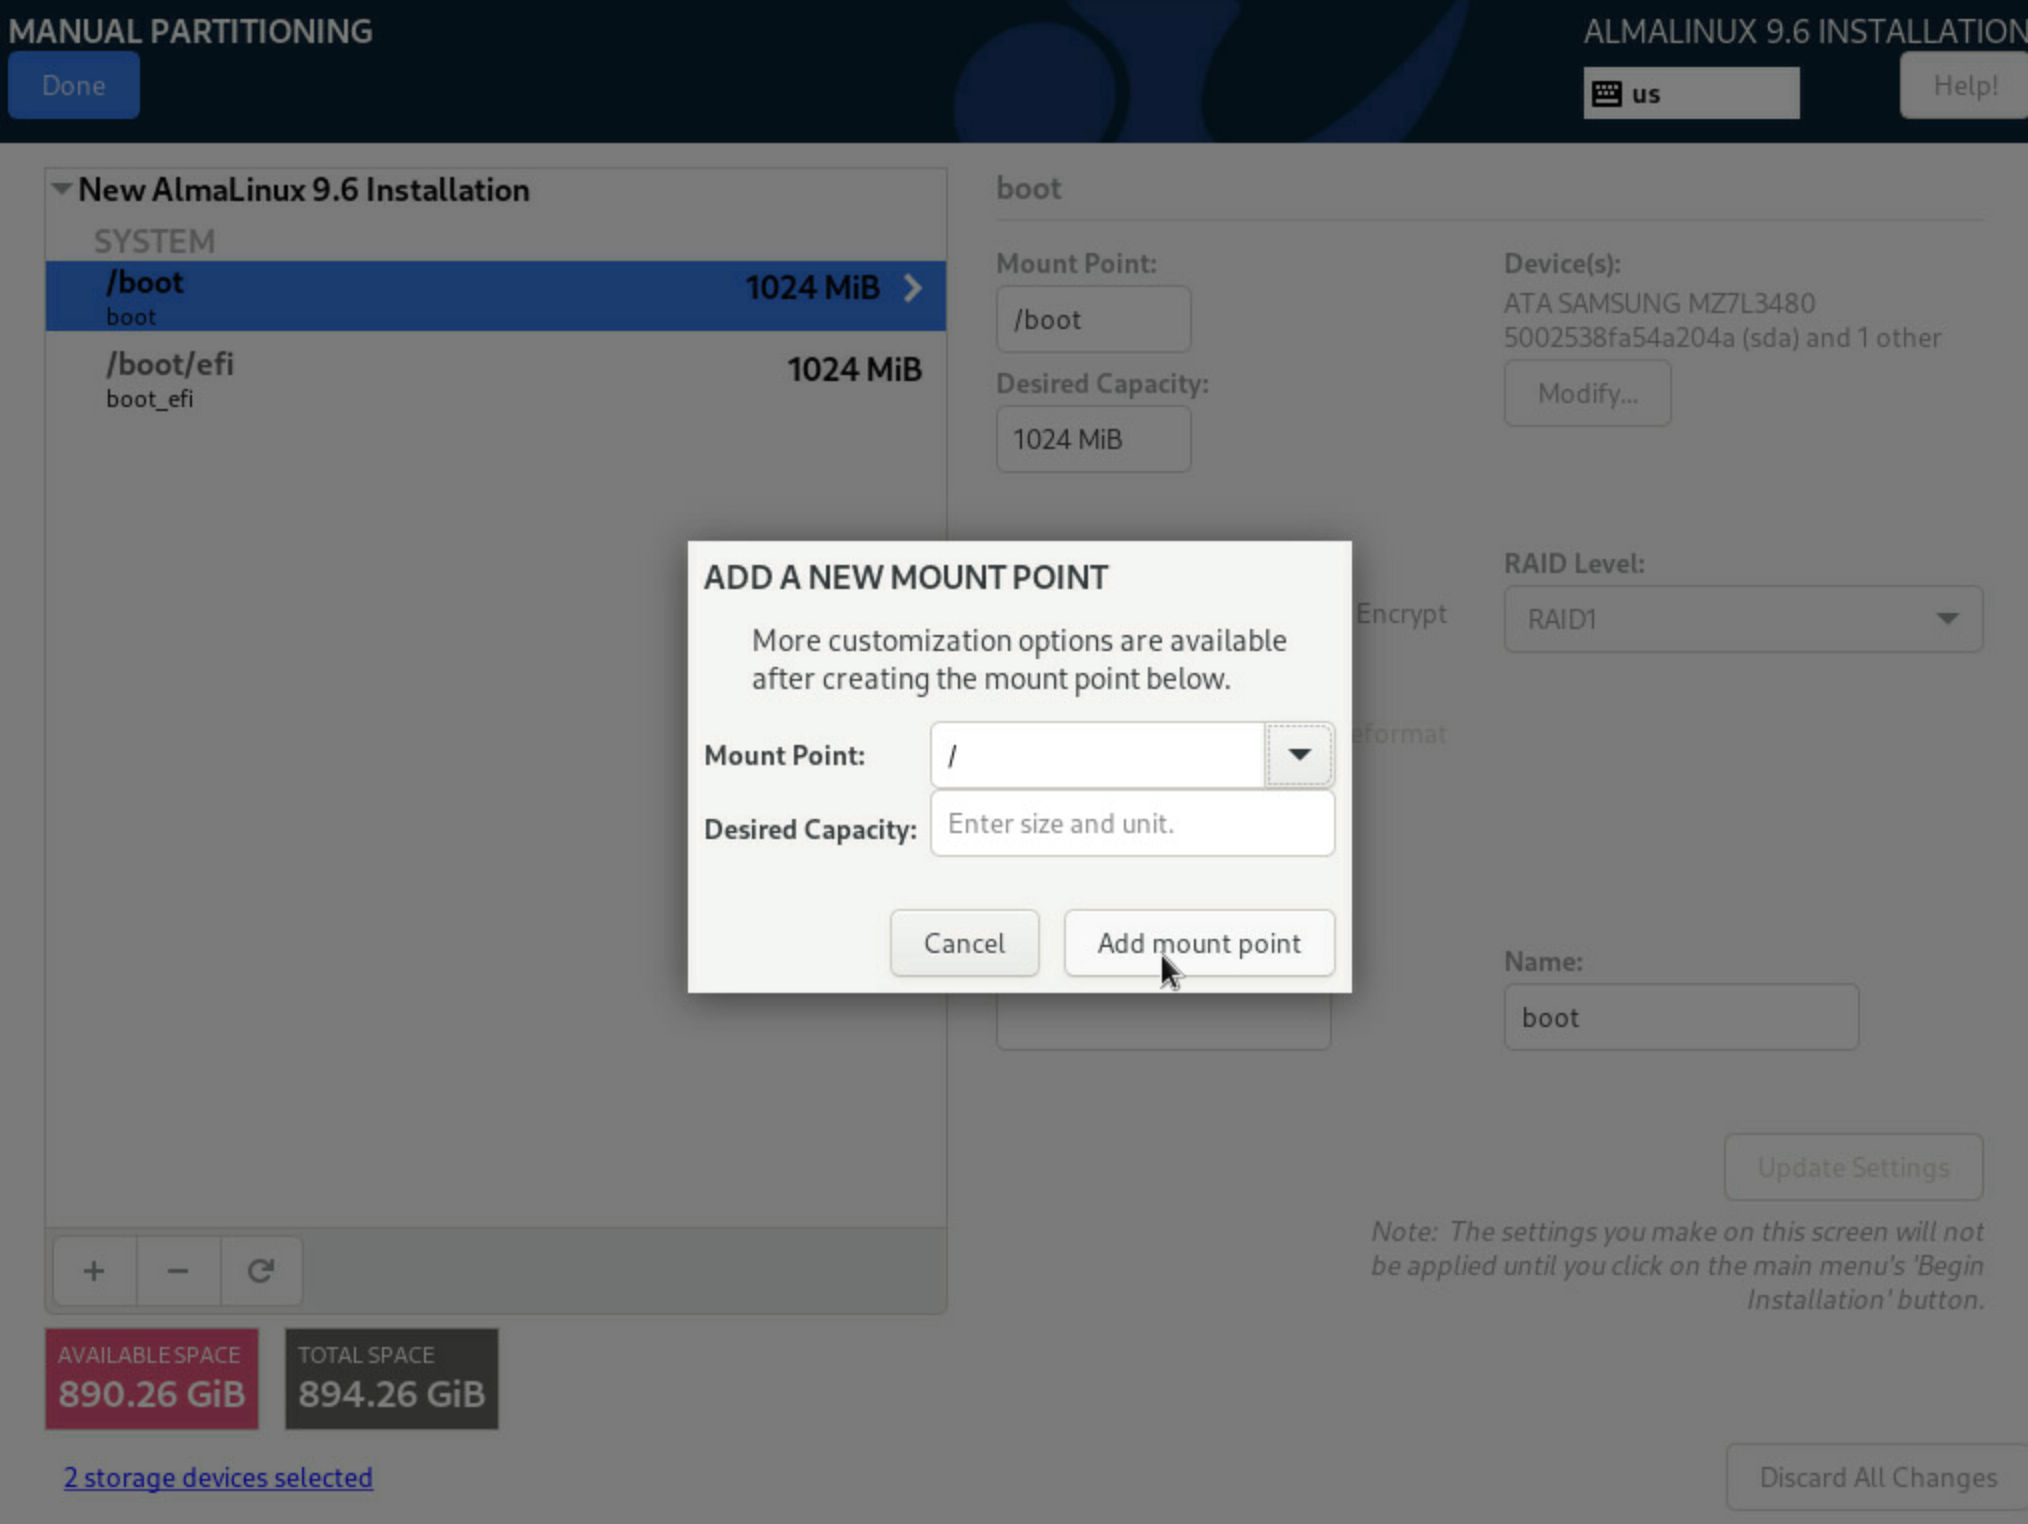Focus the dialog Desired Capacity size field
The height and width of the screenshot is (1524, 2028).
tap(1132, 823)
